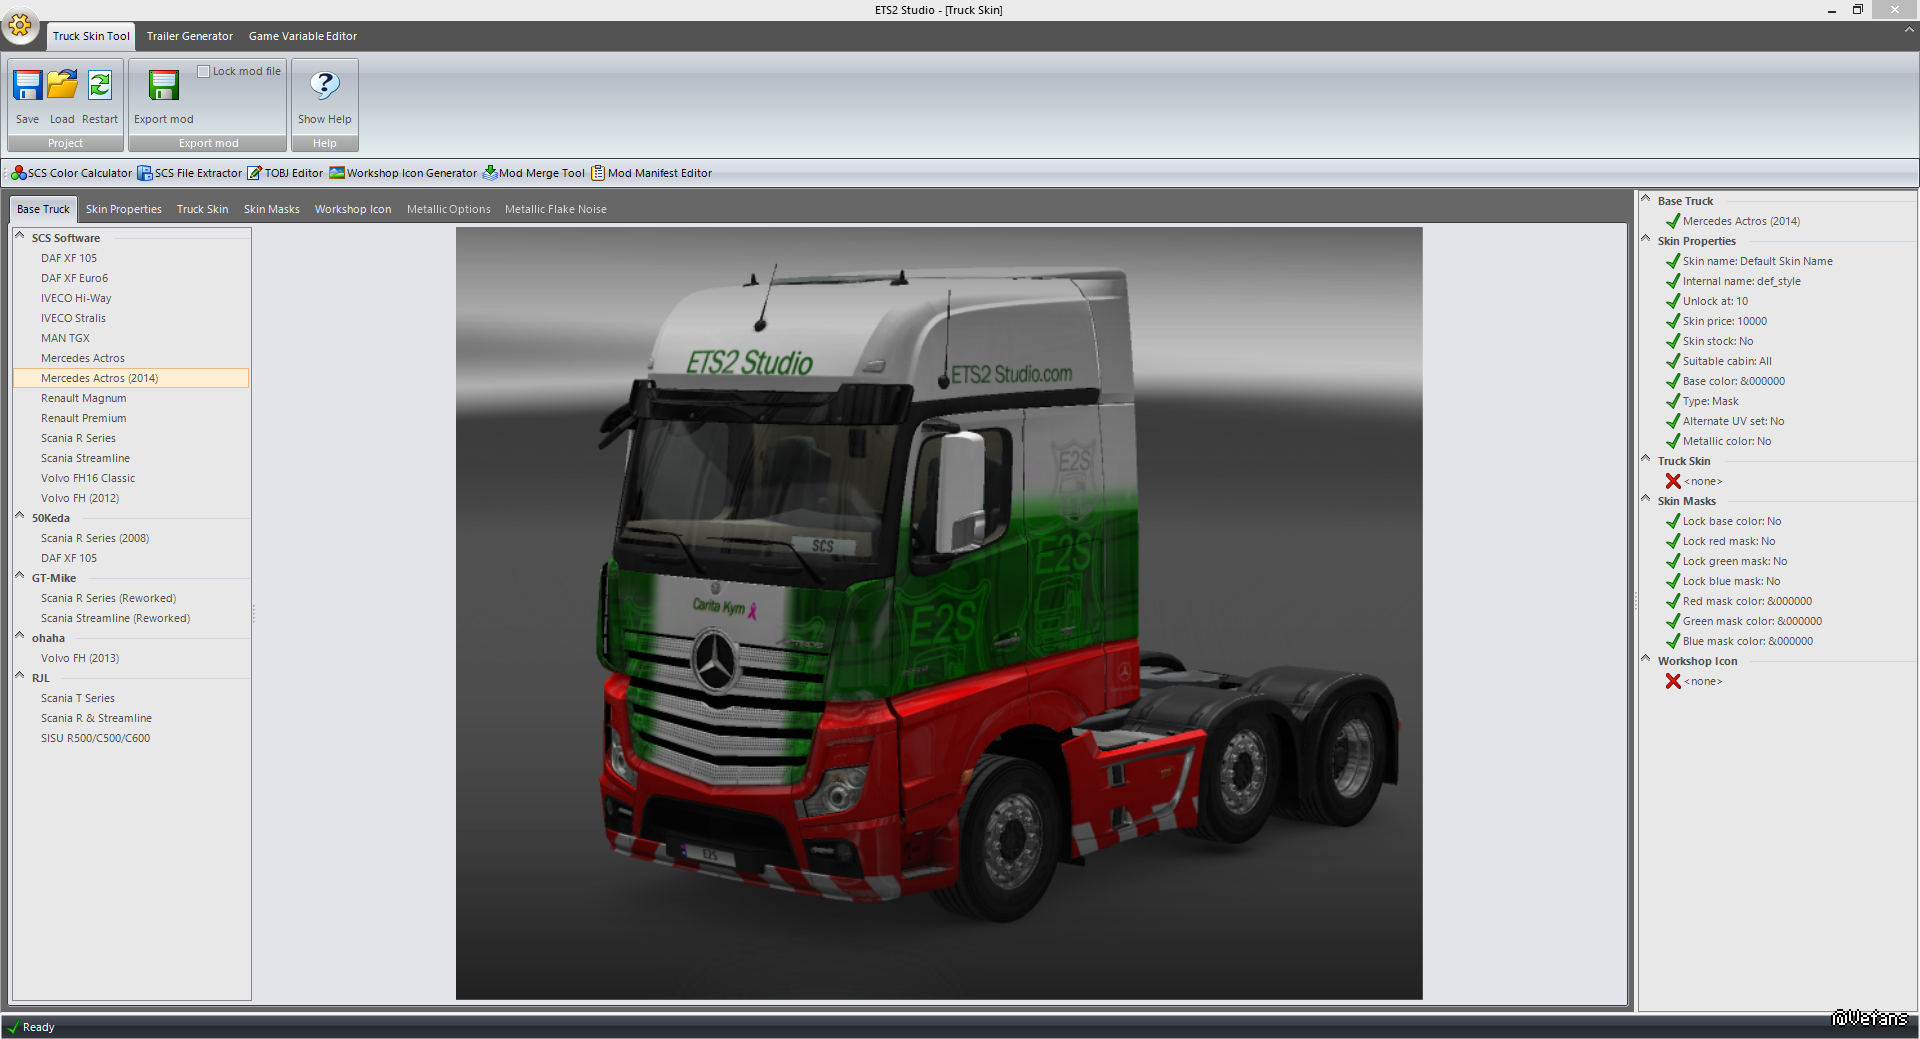Collapse the ribbon with the top-right chevron

point(1909,30)
